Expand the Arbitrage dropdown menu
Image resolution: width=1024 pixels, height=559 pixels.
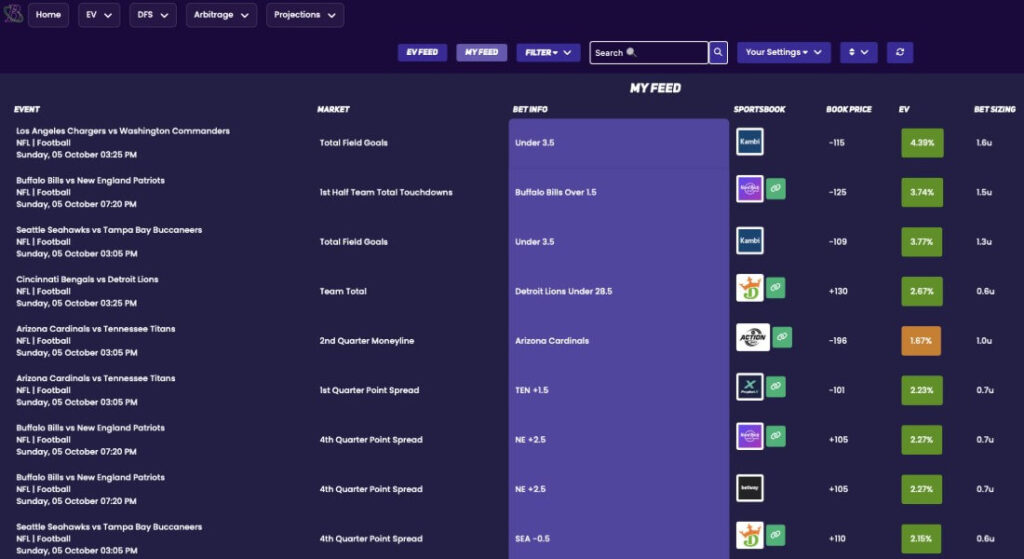(x=221, y=15)
